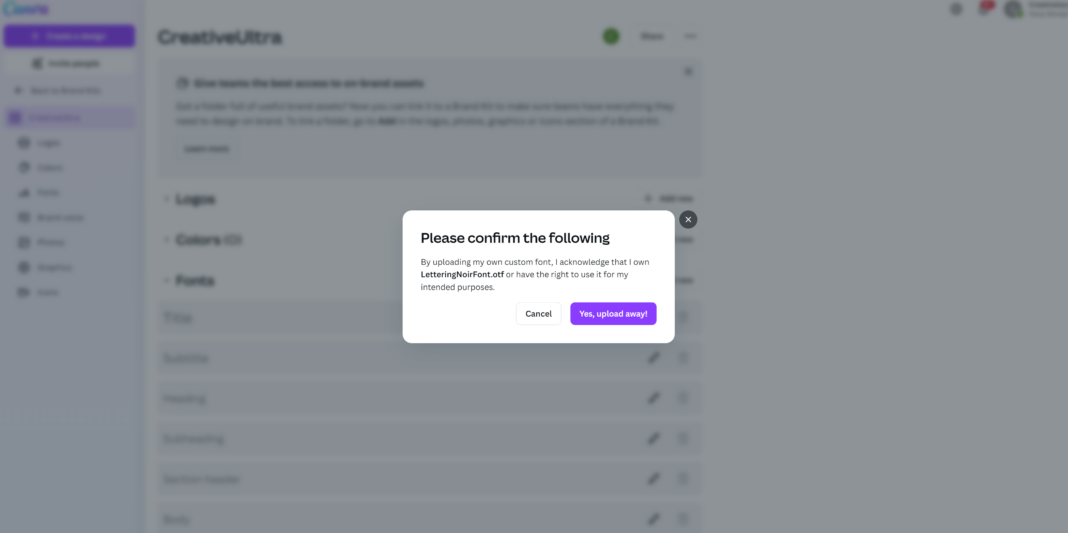Click the pencil icon on Subtitle row

tap(653, 358)
